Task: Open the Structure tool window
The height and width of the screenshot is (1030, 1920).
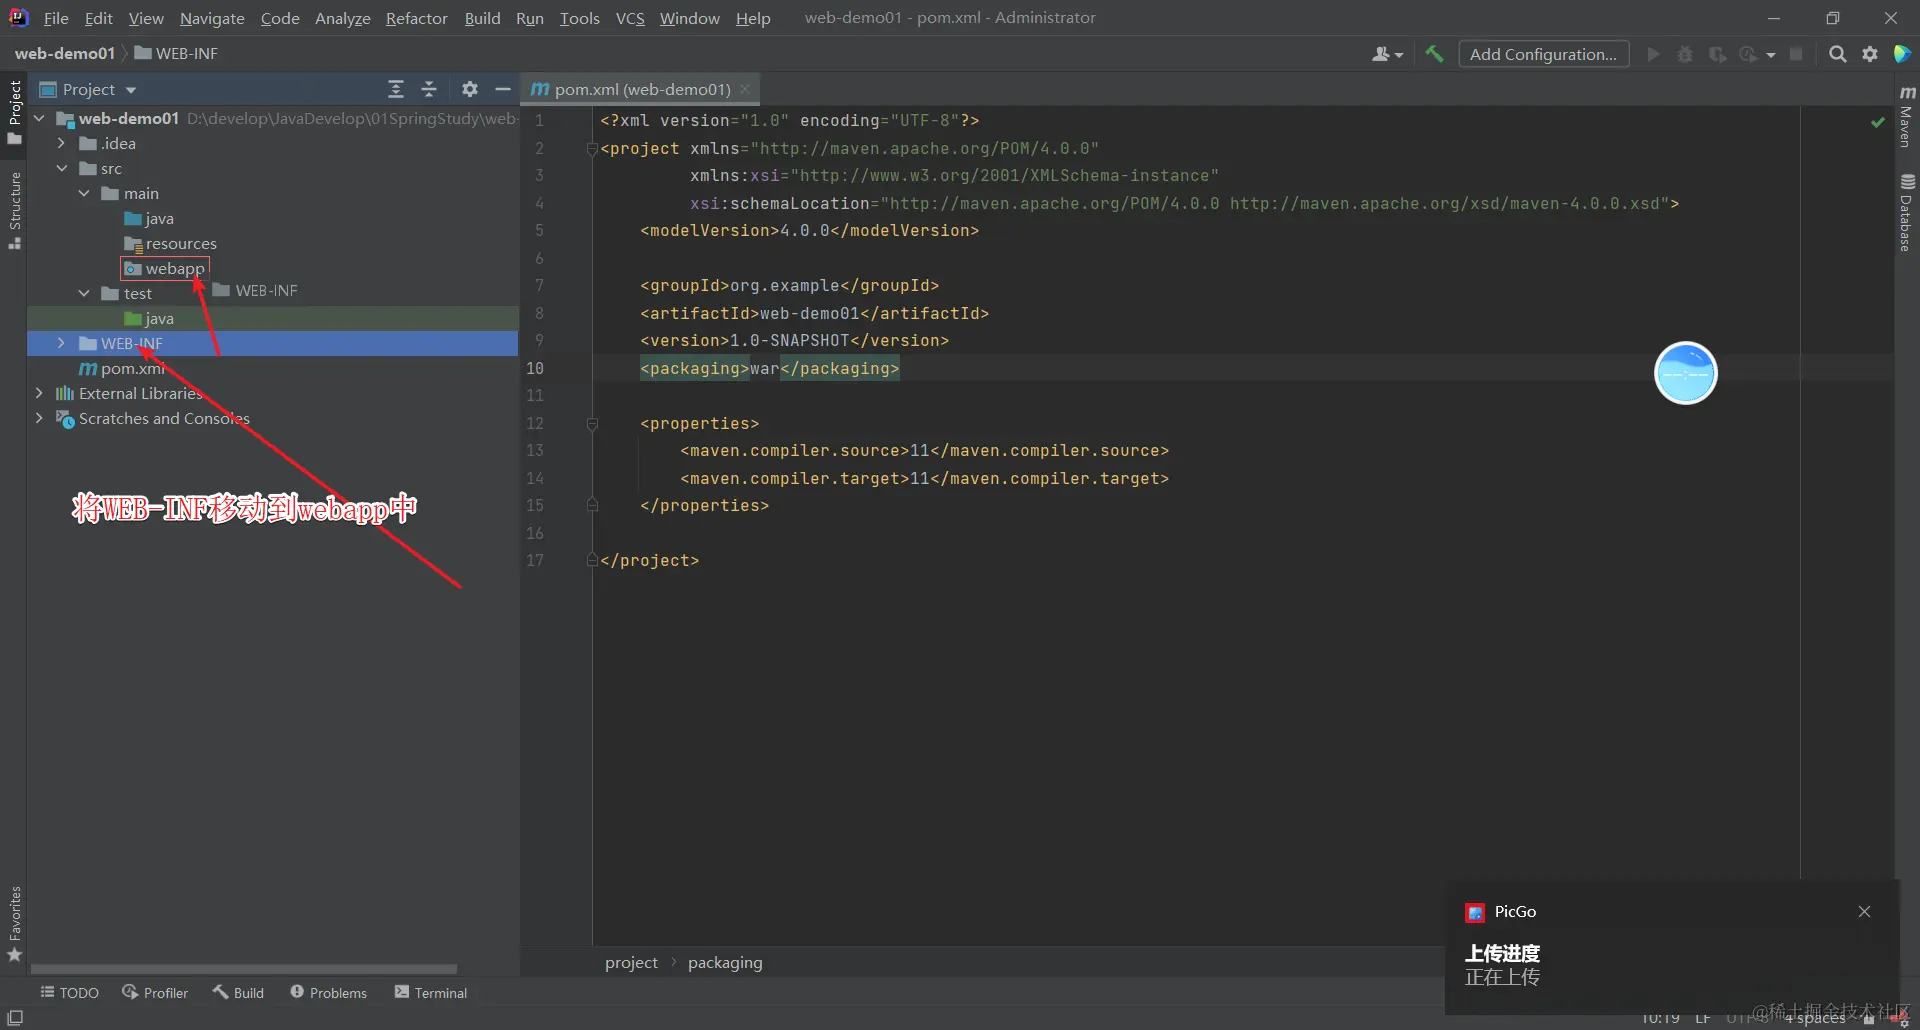Action: click(14, 210)
